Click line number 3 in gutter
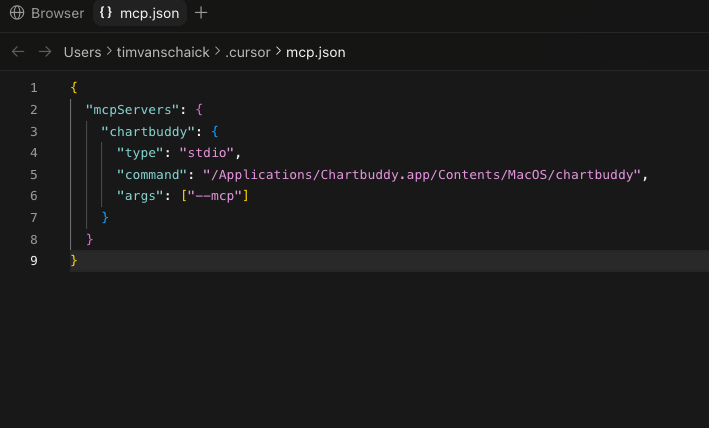Screen dimensions: 709x428 pos(34,132)
